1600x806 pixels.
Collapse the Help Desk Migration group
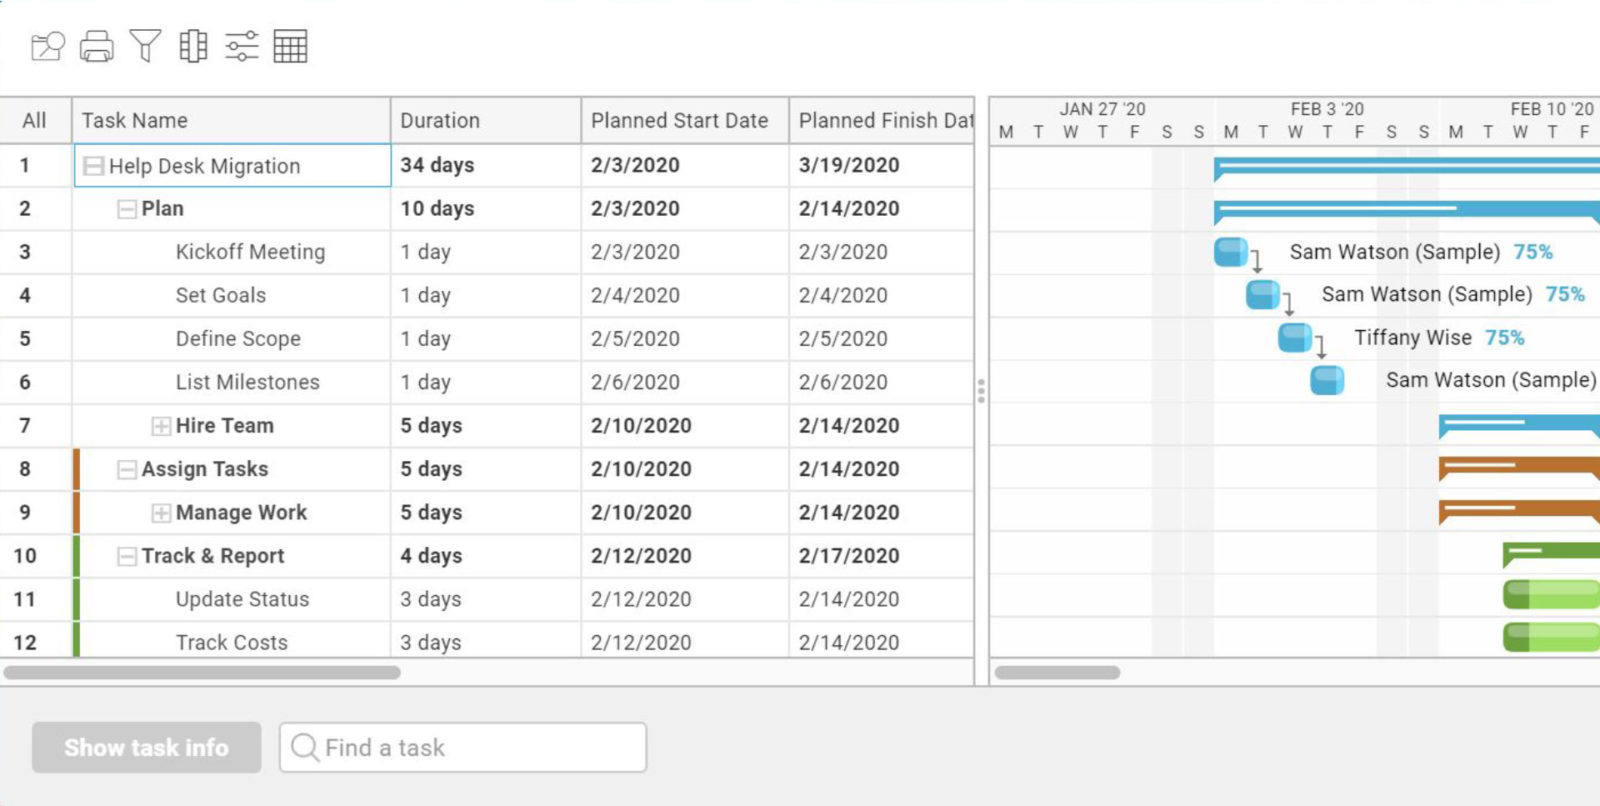(x=93, y=166)
